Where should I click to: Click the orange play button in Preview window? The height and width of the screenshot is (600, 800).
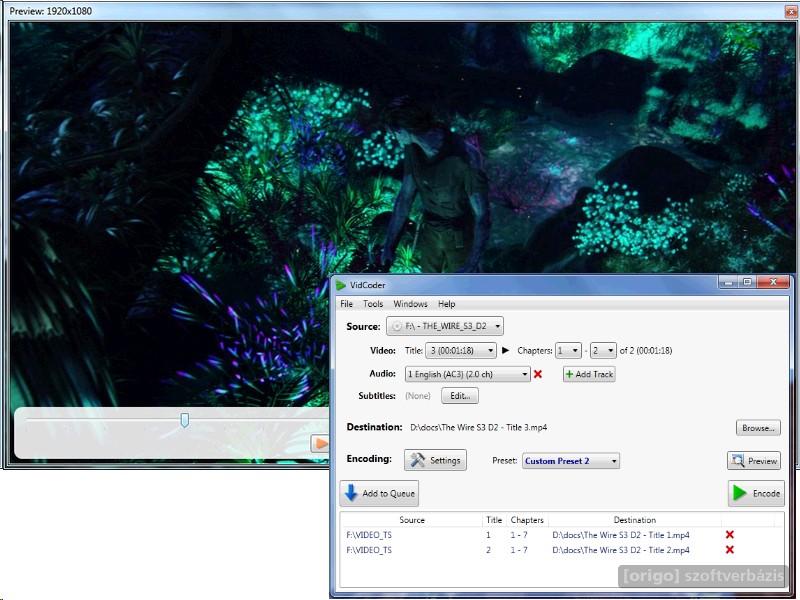point(320,443)
